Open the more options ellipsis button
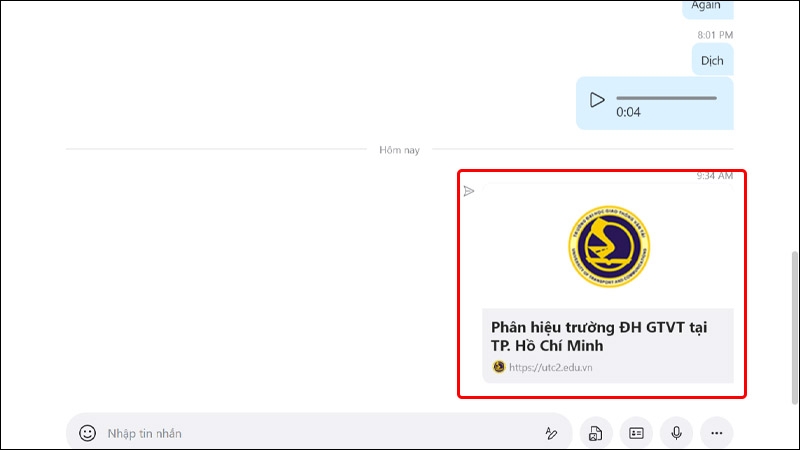800x450 pixels. pos(717,433)
